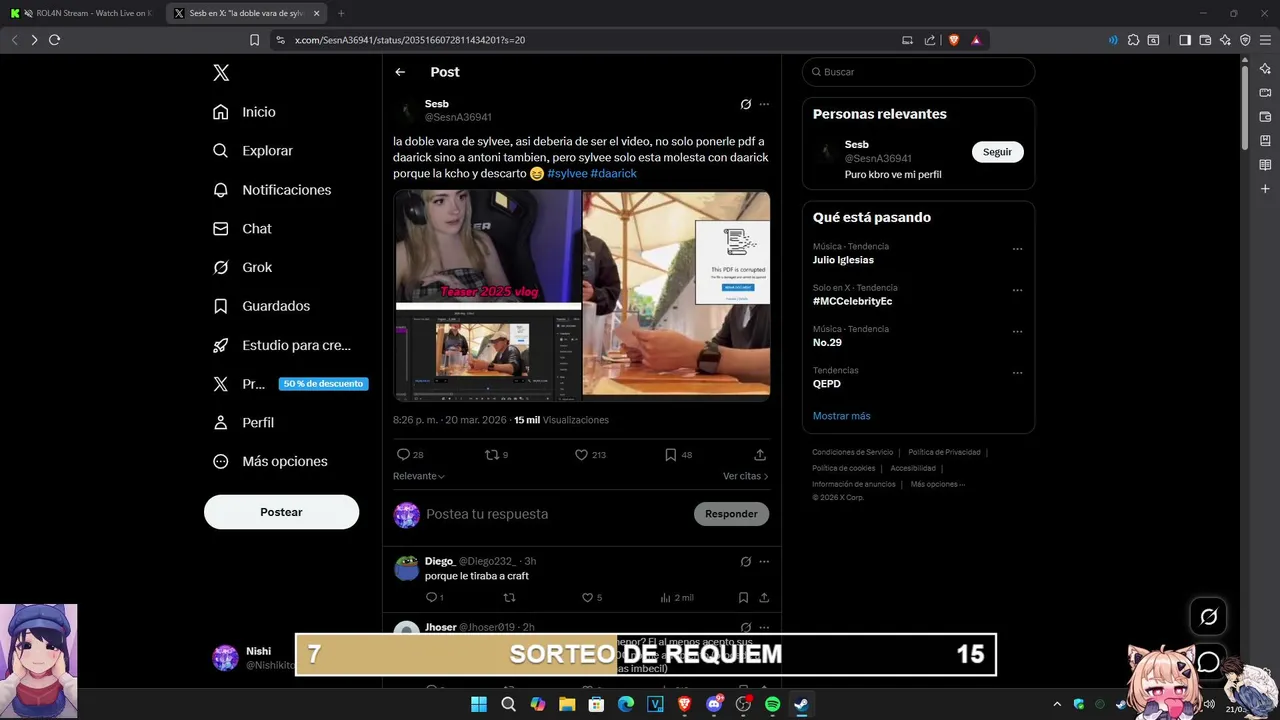Bookmark Diego_'s reply
This screenshot has height=720, width=1280.
743,598
